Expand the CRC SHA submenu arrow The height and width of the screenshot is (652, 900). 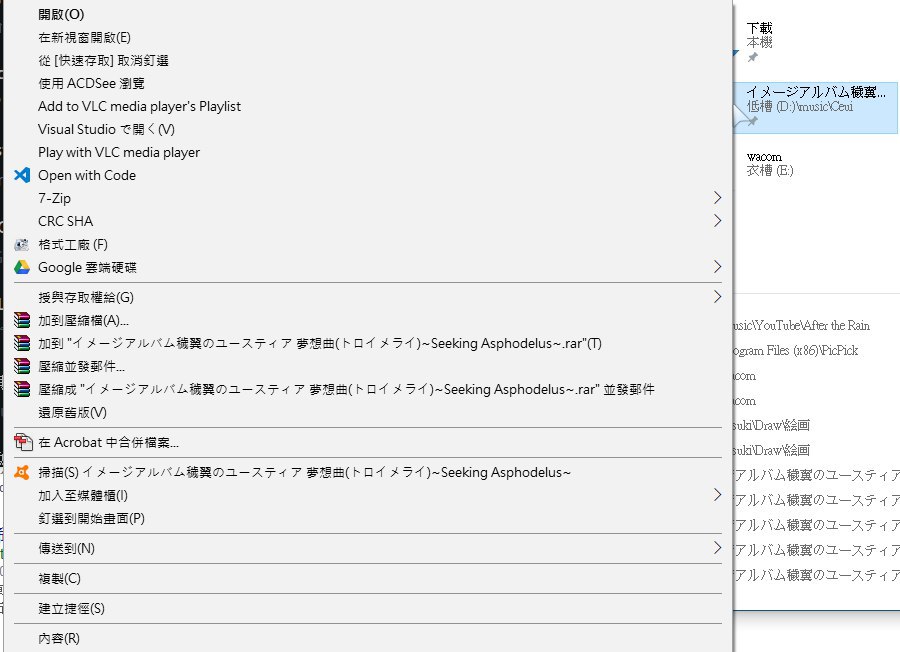pyautogui.click(x=717, y=221)
